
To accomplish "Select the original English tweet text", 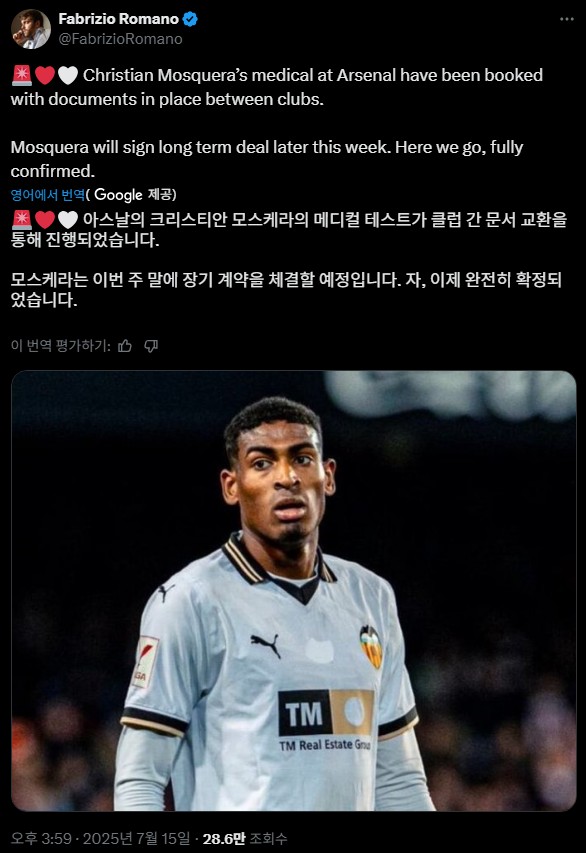I will pos(277,123).
